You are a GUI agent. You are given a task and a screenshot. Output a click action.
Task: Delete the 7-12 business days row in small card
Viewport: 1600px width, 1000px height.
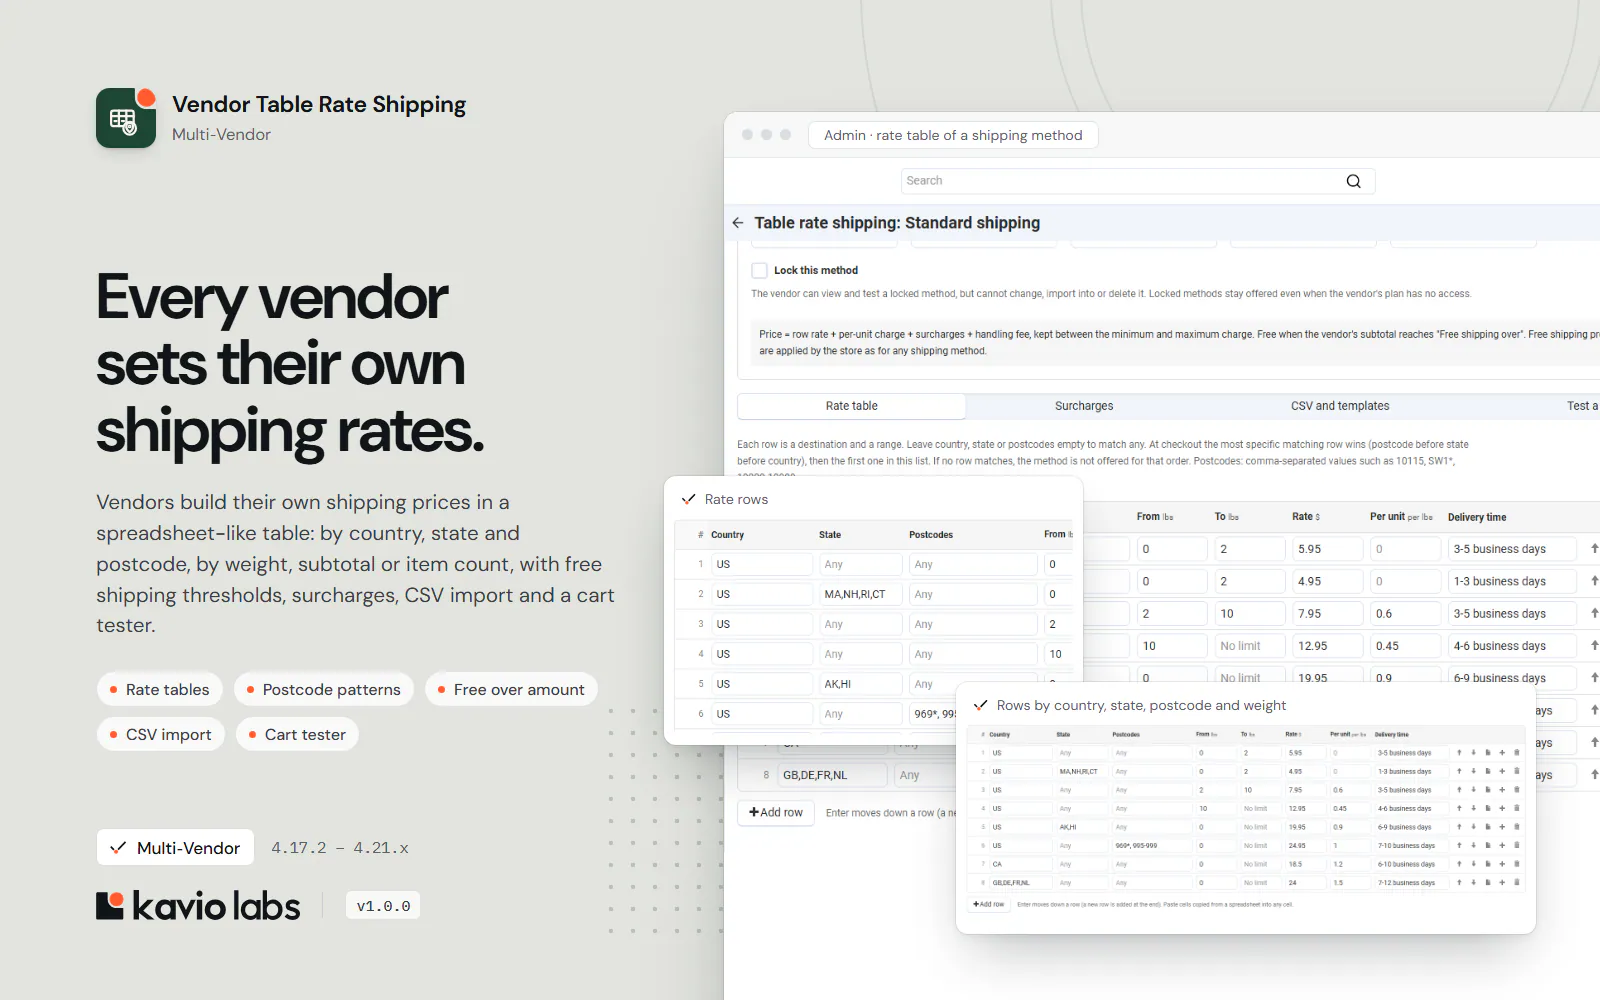[1517, 882]
